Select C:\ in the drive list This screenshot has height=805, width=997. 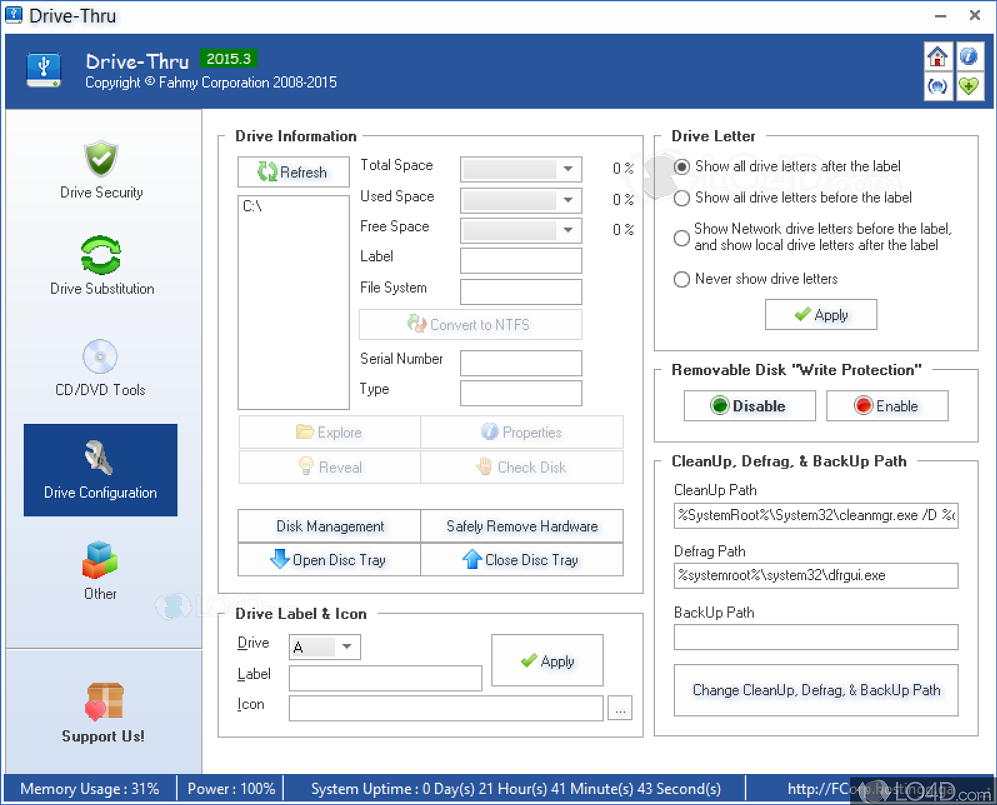click(x=253, y=207)
